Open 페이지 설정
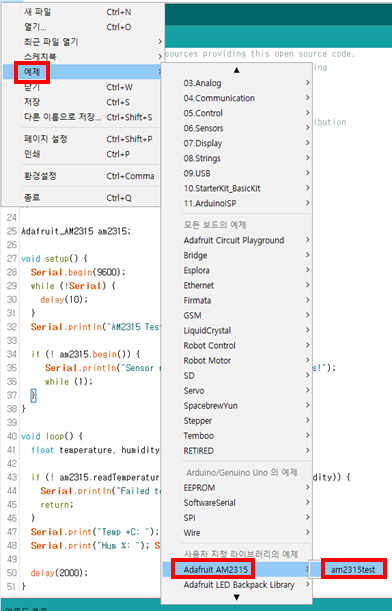 click(82, 139)
